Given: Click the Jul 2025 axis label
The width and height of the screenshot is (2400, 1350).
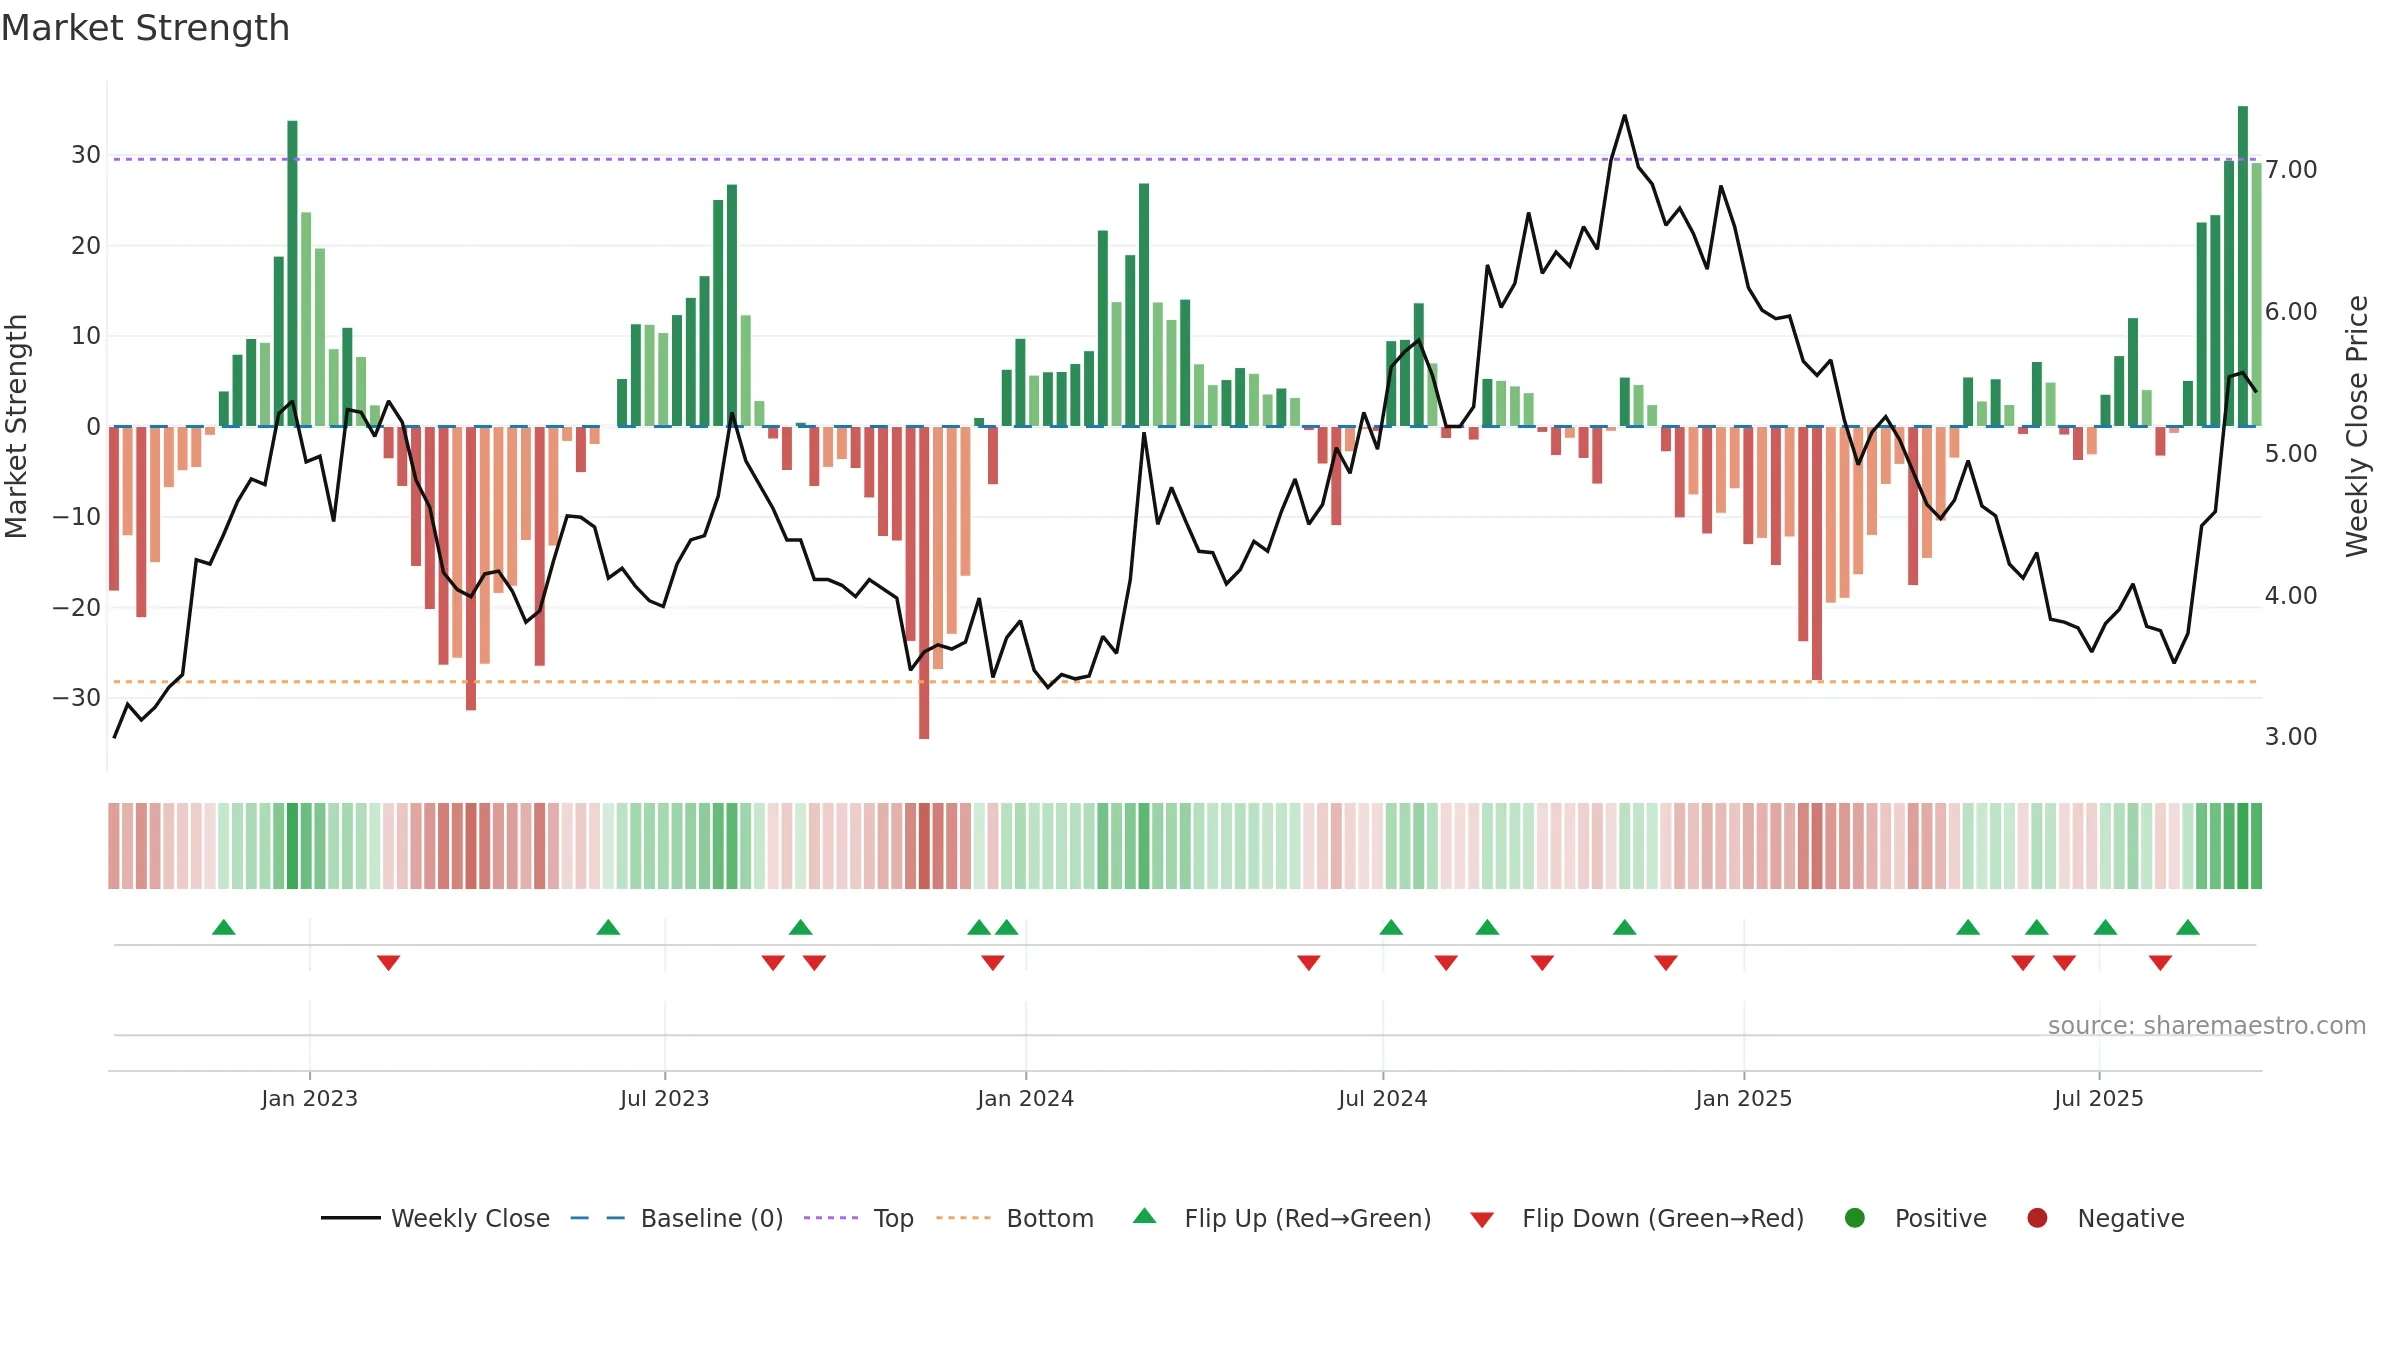Looking at the screenshot, I should point(2098,1099).
